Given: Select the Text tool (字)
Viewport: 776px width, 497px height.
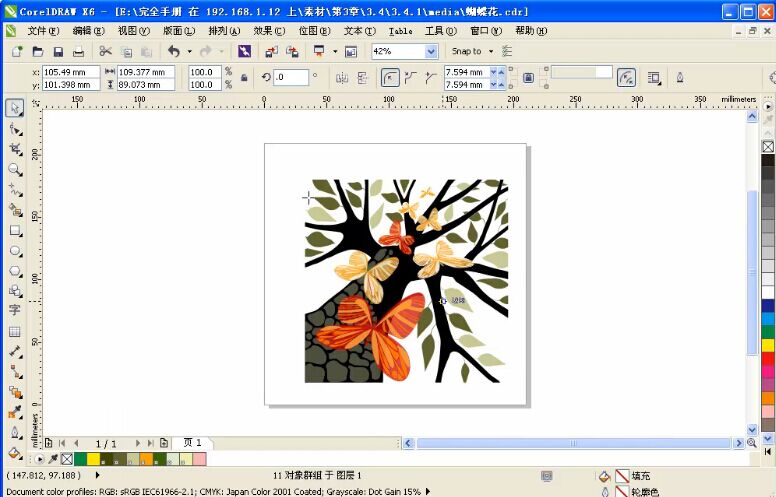Looking at the screenshot, I should 15,310.
